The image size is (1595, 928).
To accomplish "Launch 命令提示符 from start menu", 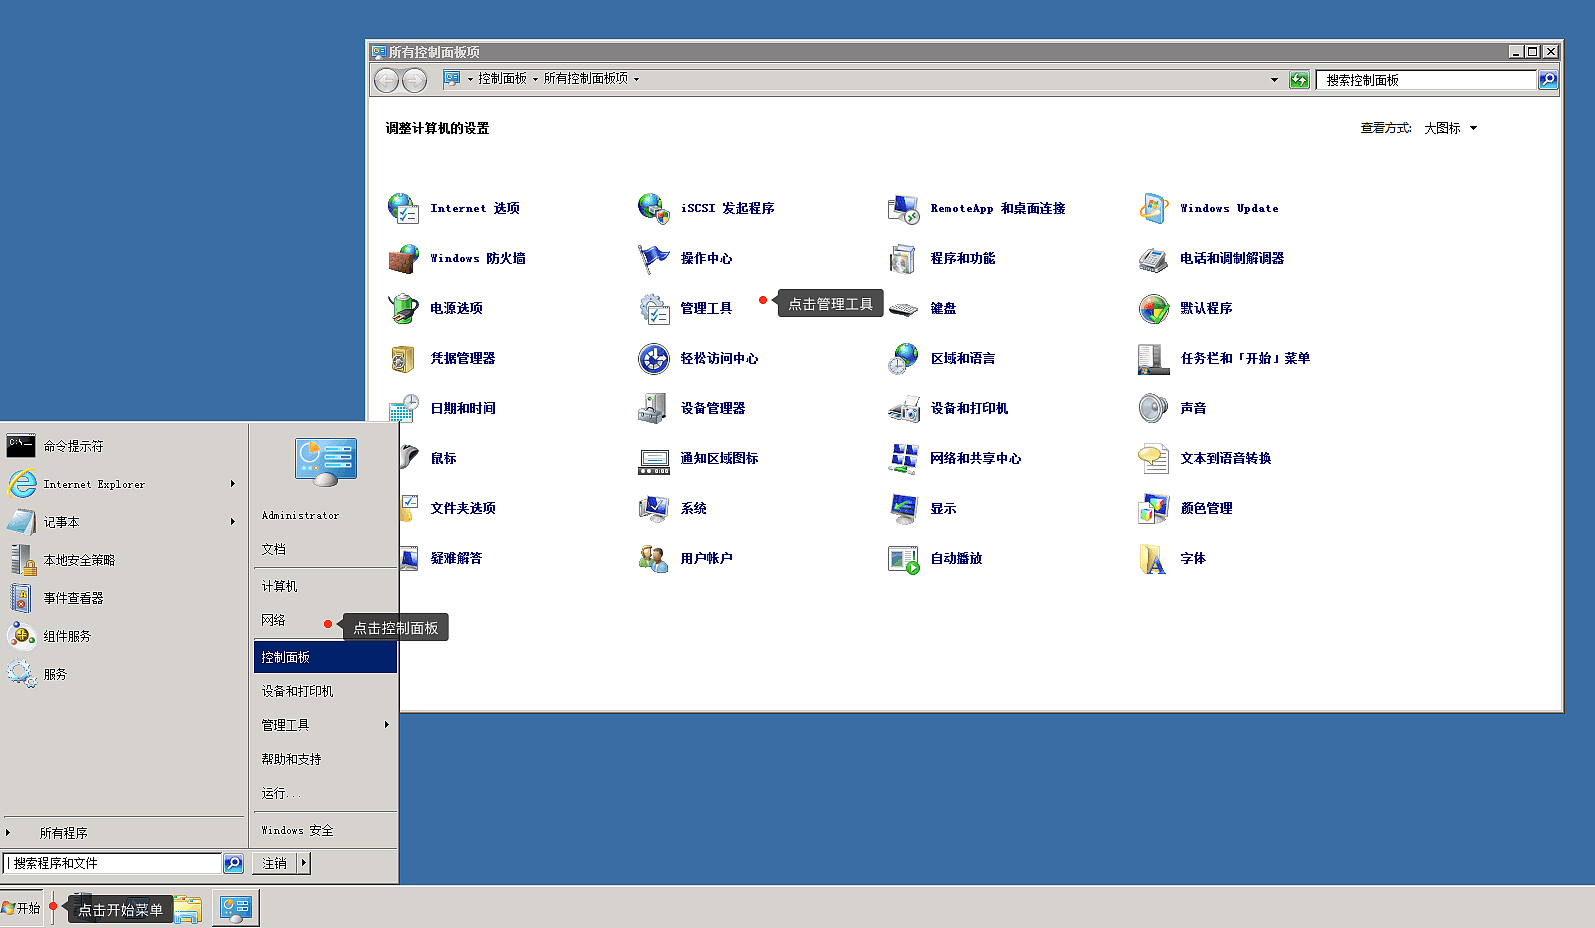I will 73,446.
